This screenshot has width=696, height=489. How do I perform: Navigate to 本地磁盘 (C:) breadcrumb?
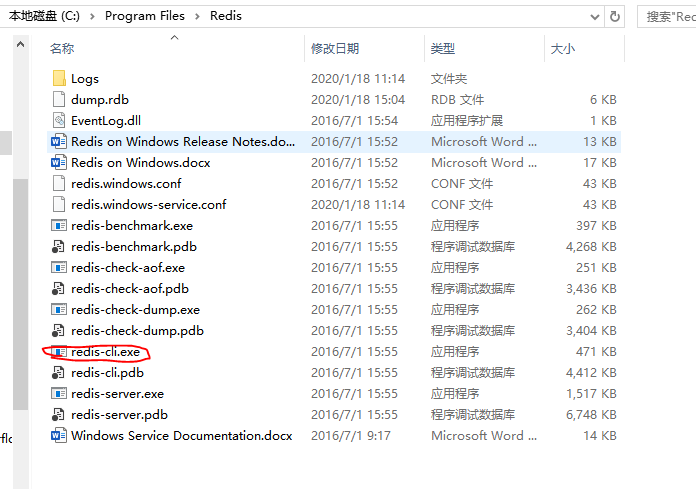click(44, 16)
